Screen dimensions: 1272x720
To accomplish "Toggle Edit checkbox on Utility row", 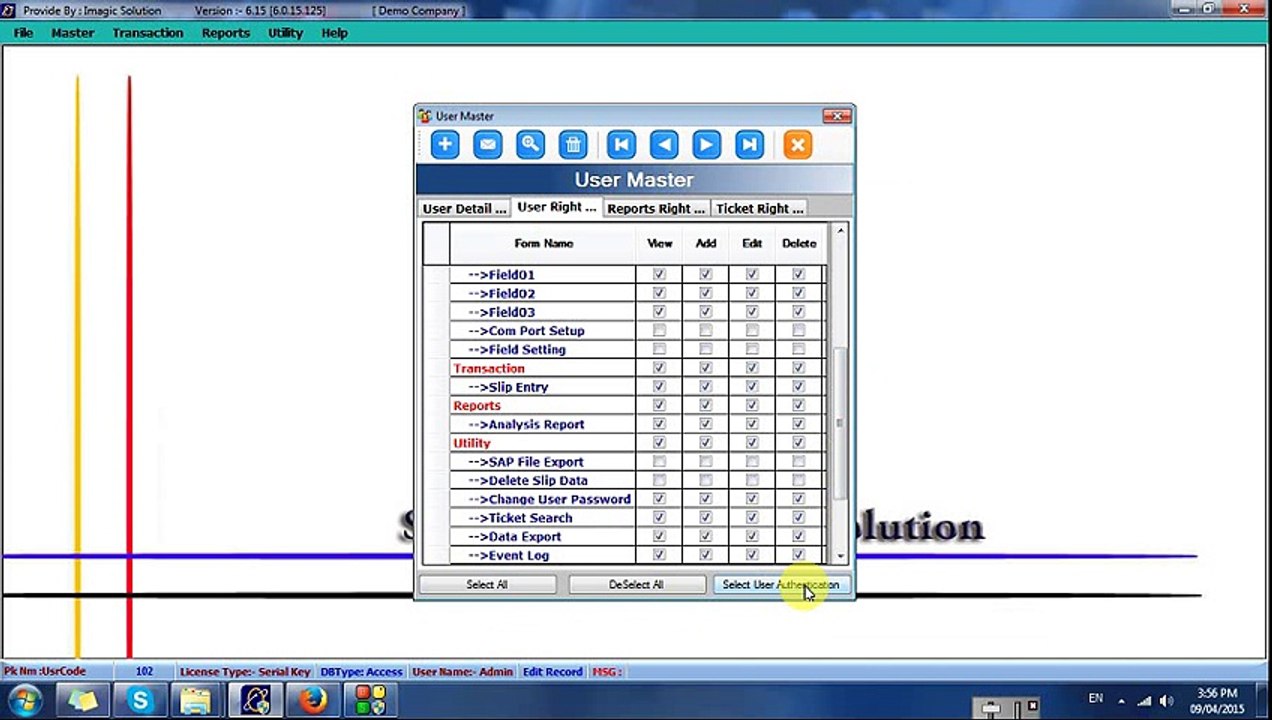I will click(x=752, y=443).
